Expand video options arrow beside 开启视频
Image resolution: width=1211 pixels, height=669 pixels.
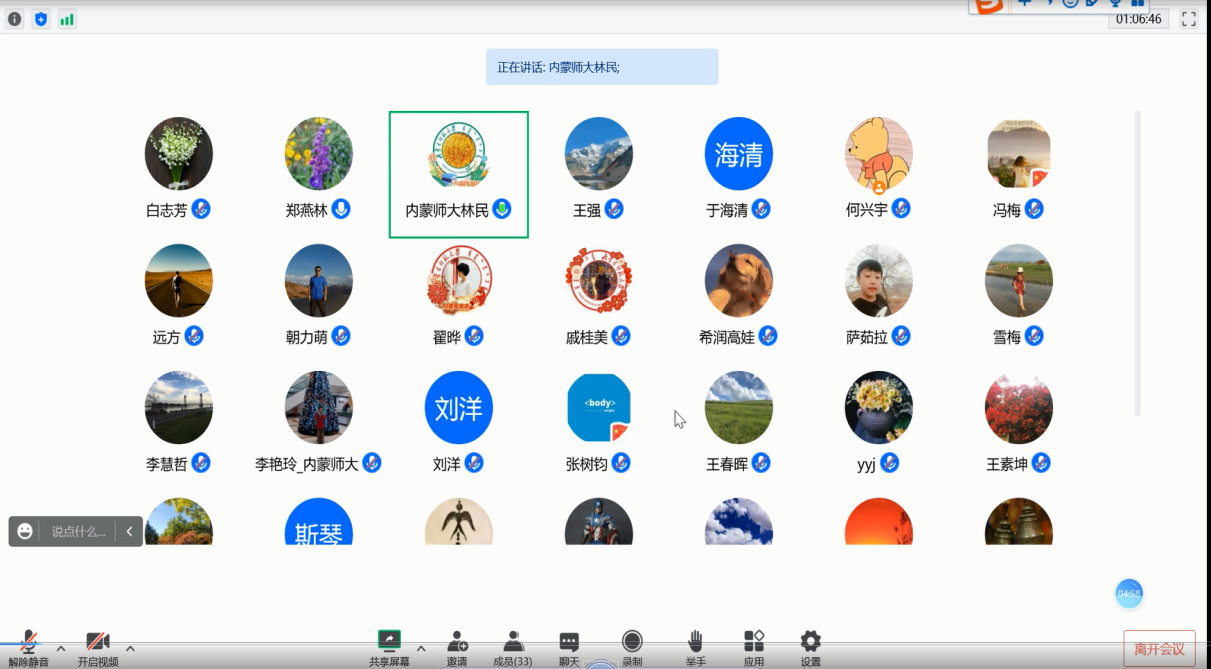pos(130,648)
